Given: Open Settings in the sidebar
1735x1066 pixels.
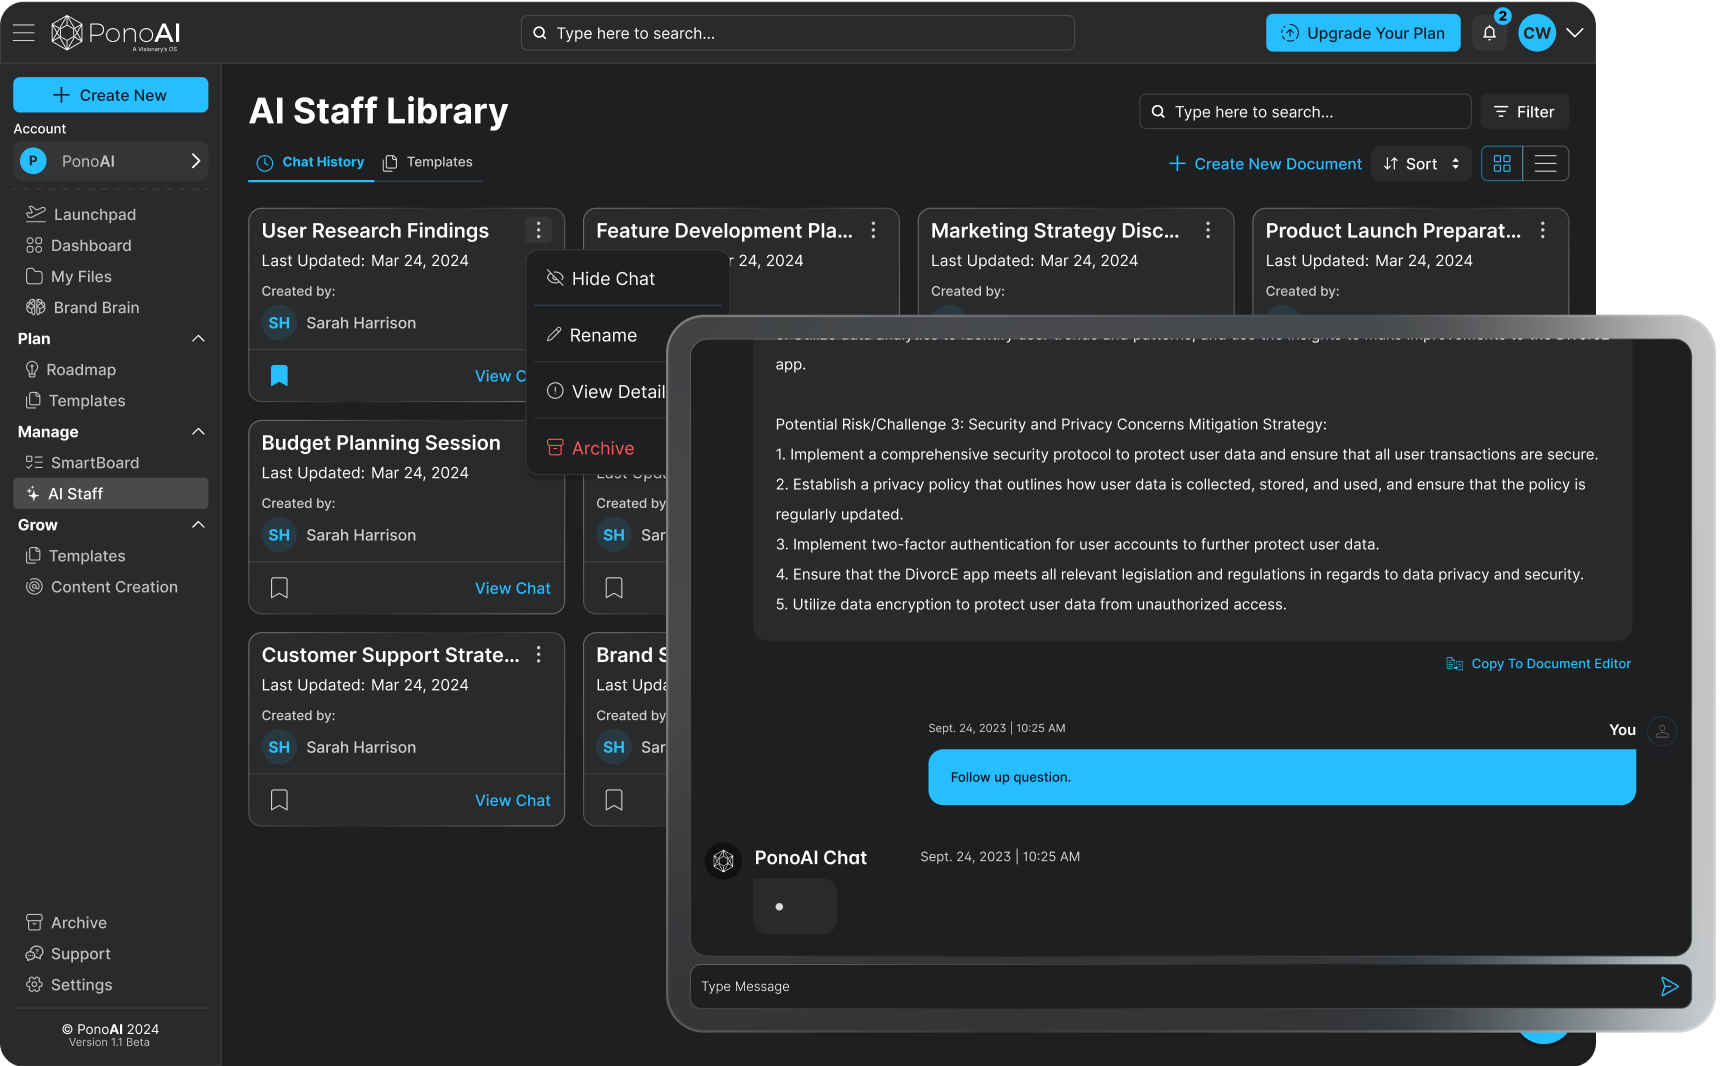Looking at the screenshot, I should click(x=69, y=984).
